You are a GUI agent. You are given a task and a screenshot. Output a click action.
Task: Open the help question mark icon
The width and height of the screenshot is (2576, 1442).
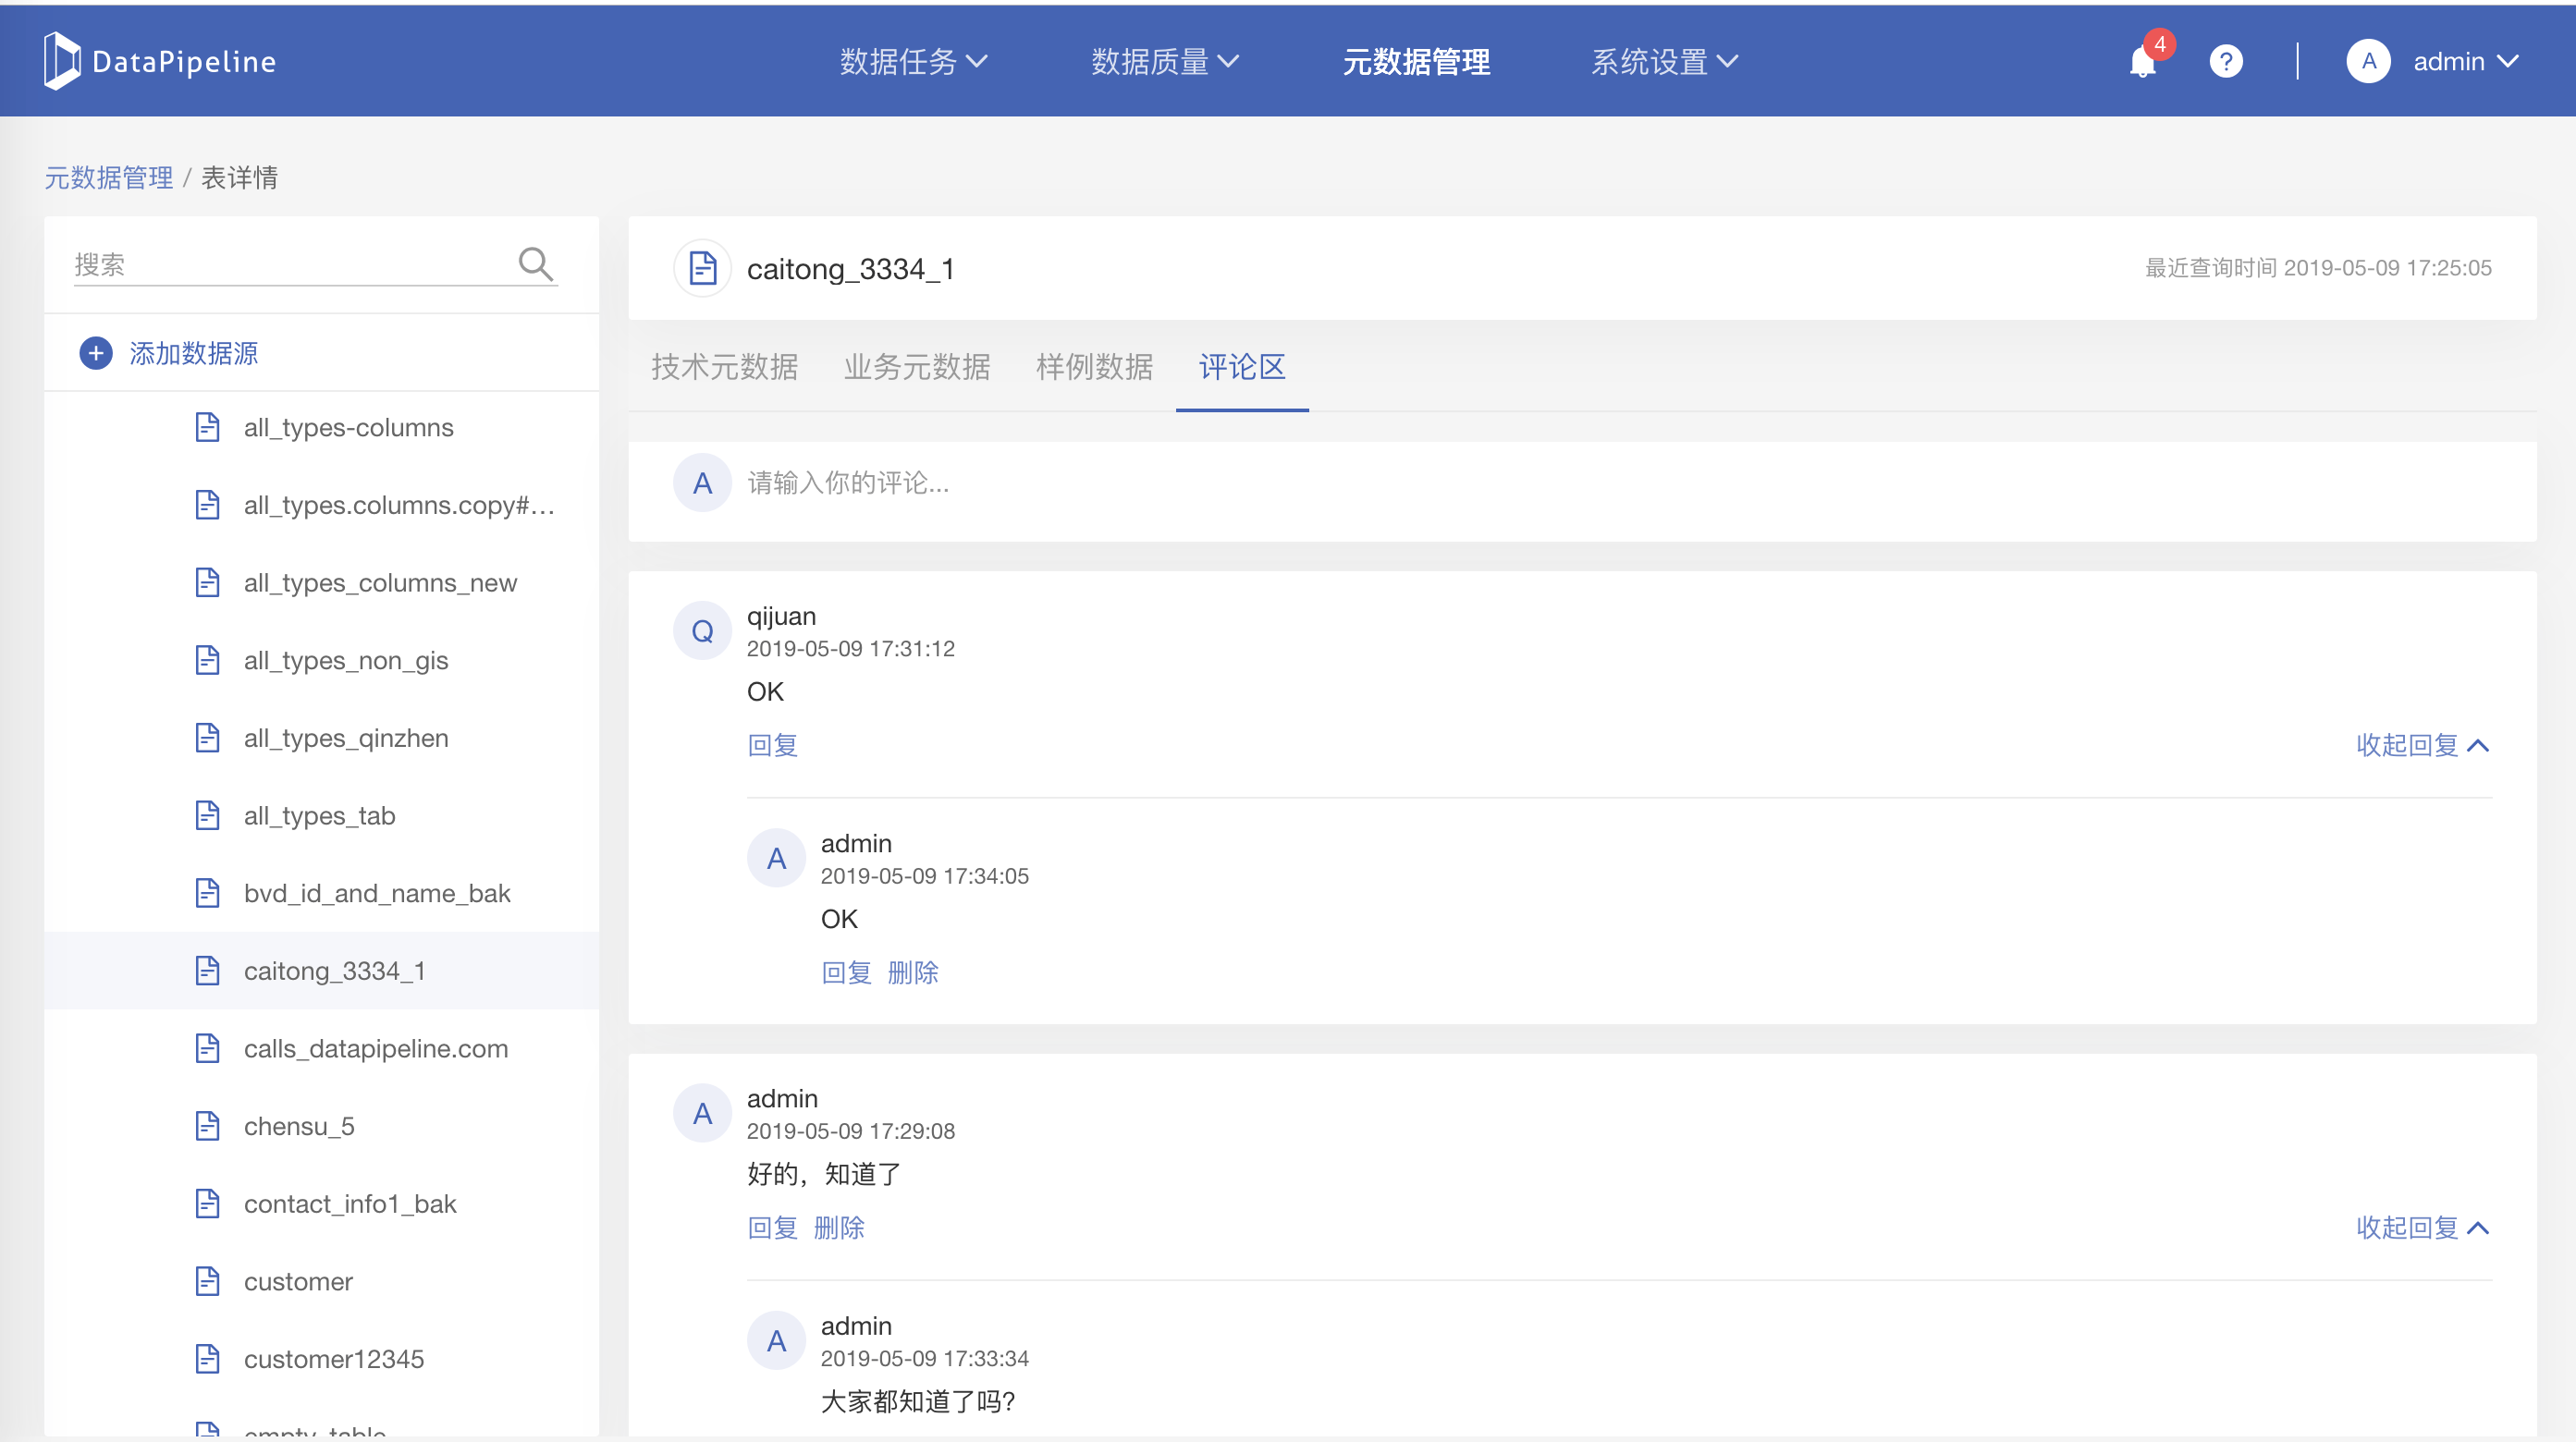2225,62
